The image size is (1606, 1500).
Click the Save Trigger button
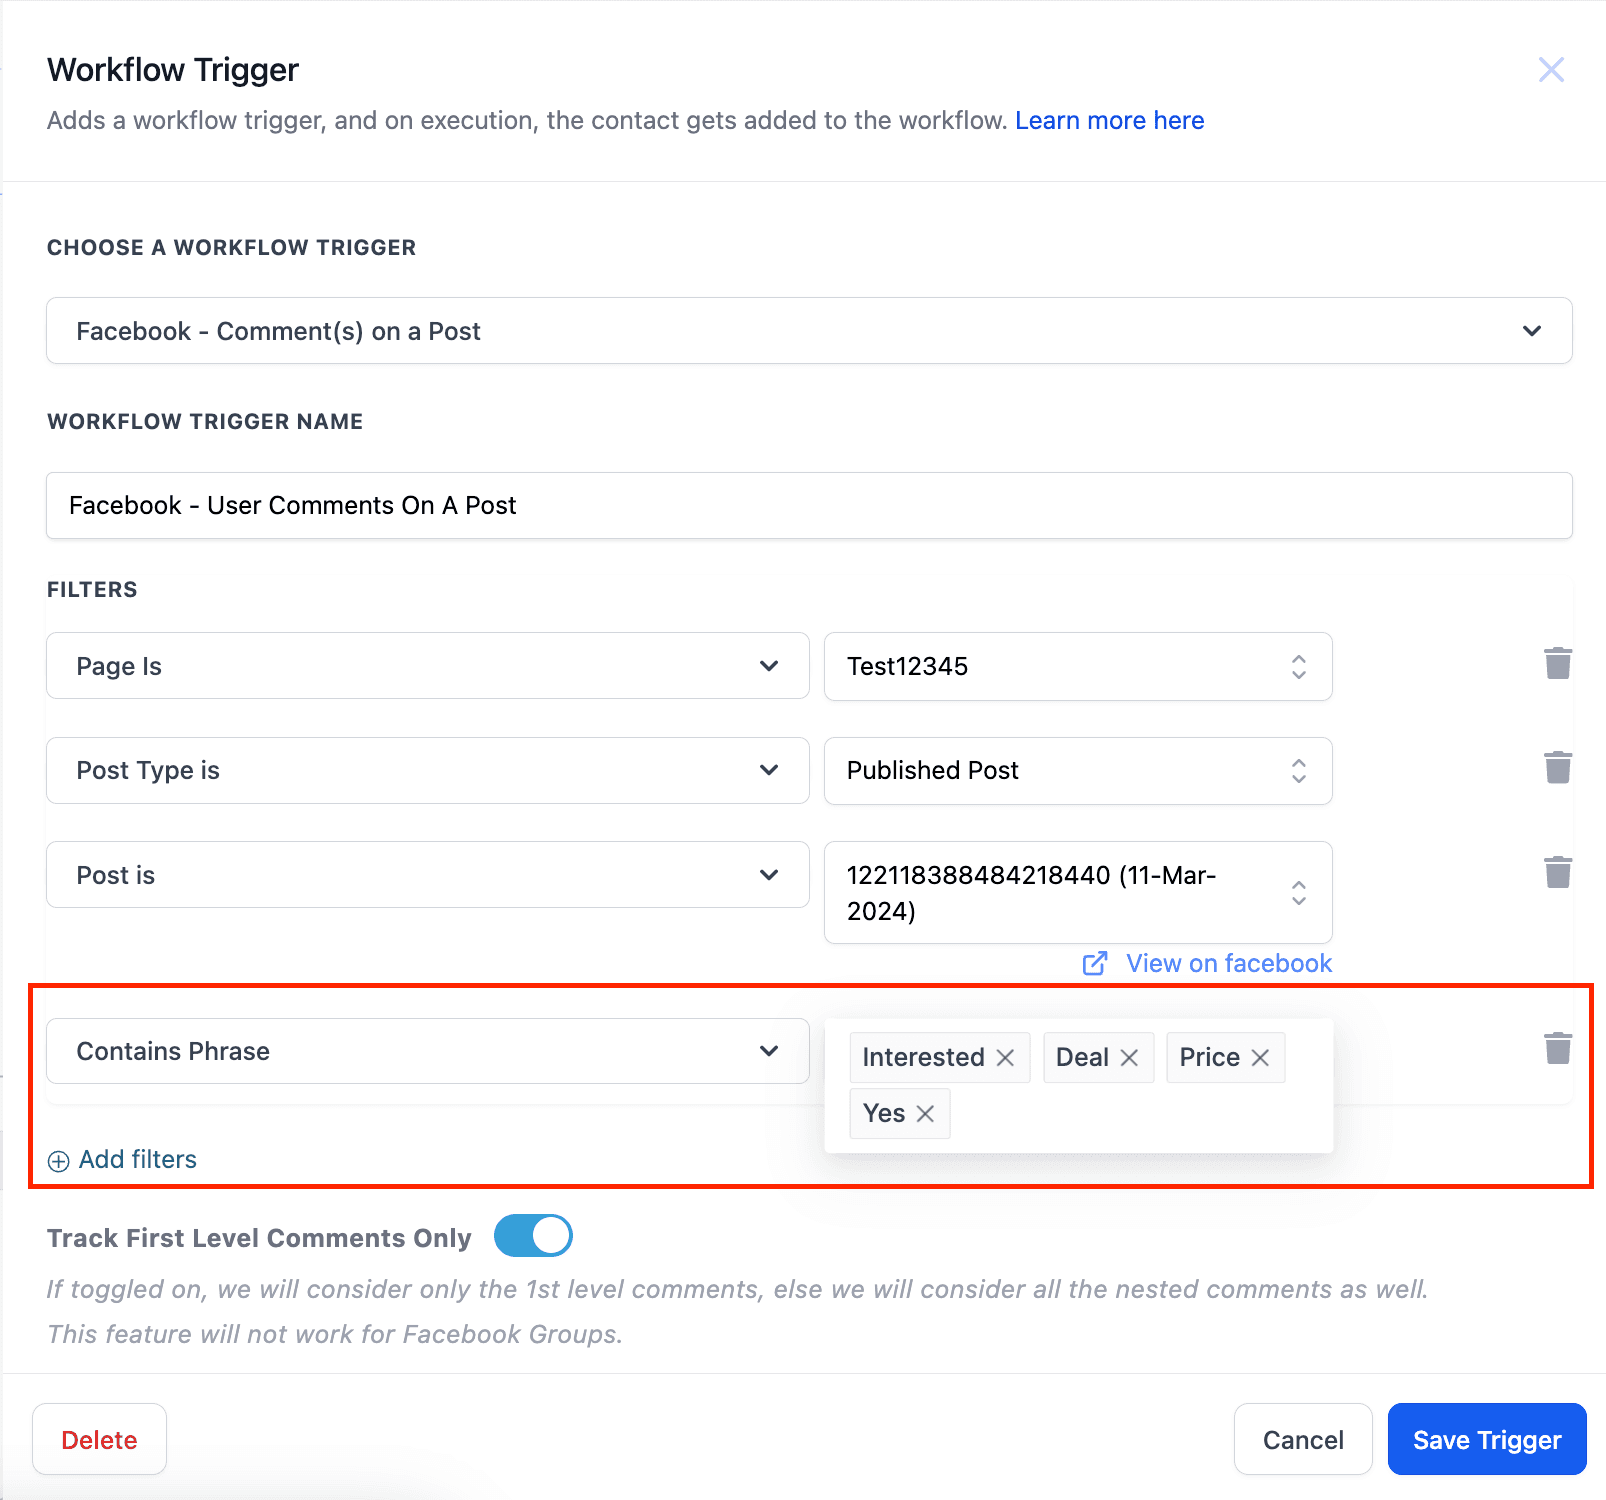(1487, 1439)
